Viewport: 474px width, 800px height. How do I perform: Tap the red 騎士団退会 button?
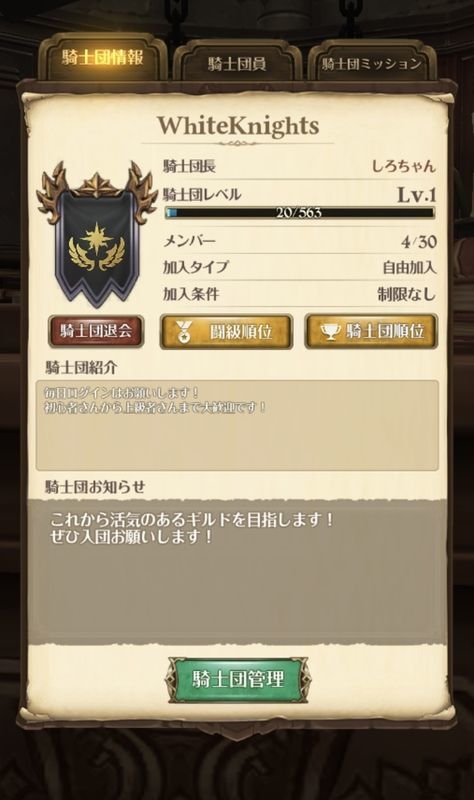coord(96,331)
